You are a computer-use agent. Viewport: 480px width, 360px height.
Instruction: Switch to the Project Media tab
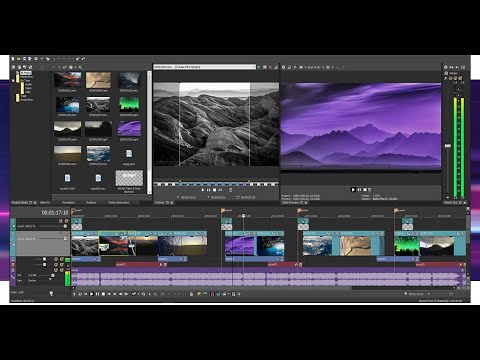[20, 202]
